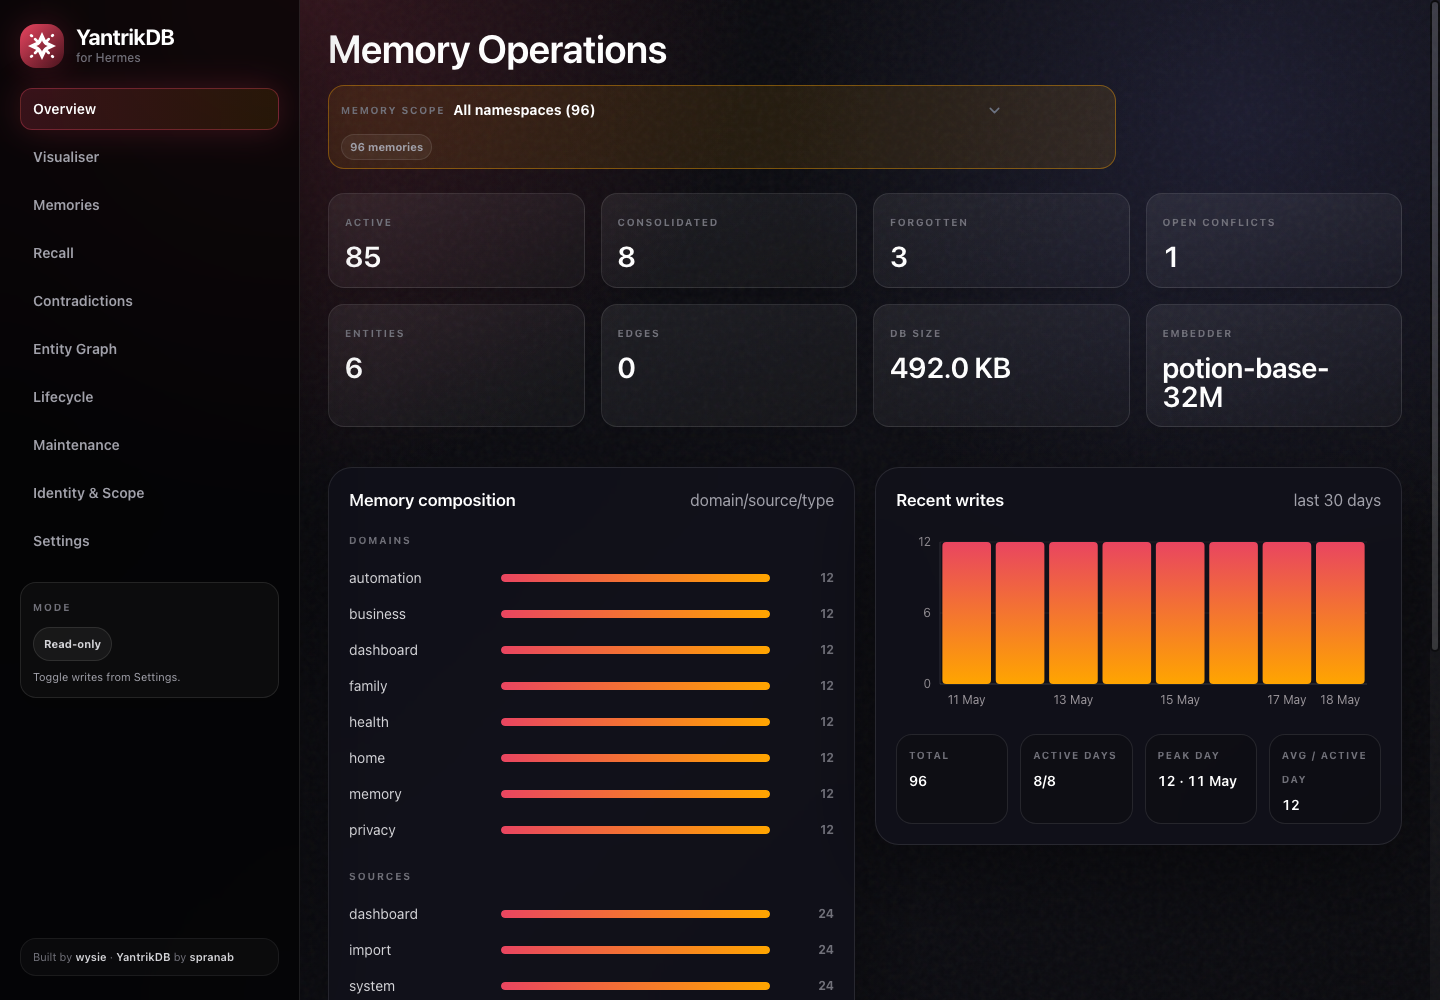Screen dimensions: 1440x1000
Task: Open Identity & Scope page
Action: tap(149, 493)
